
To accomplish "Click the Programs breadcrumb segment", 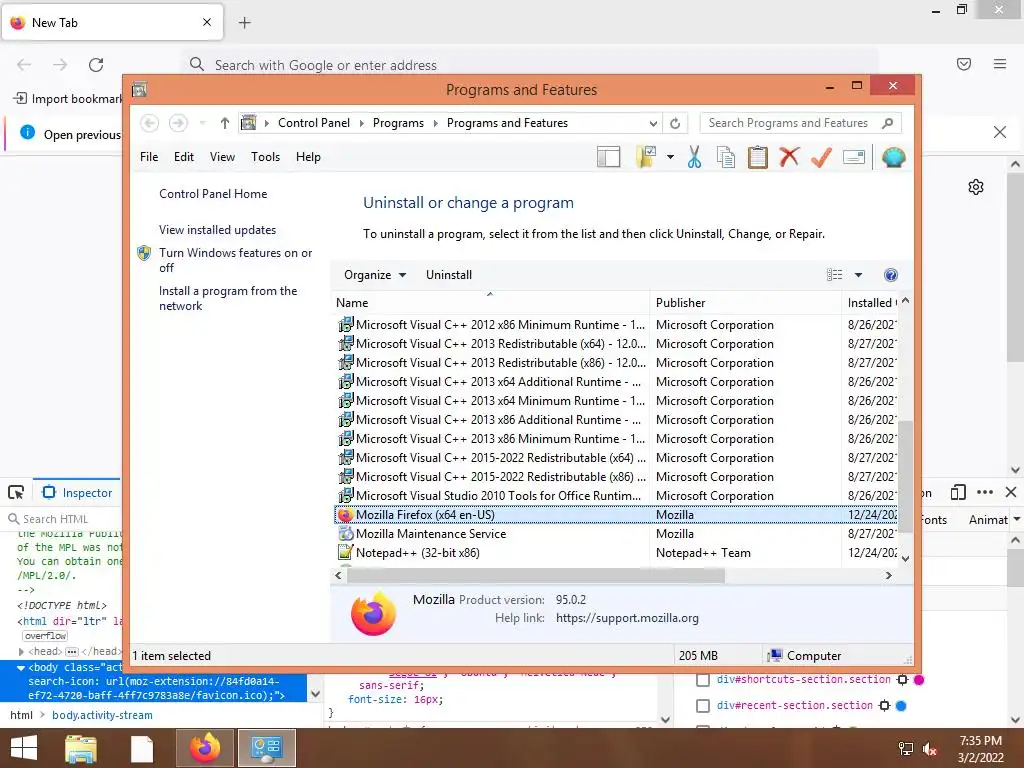I will (x=398, y=123).
